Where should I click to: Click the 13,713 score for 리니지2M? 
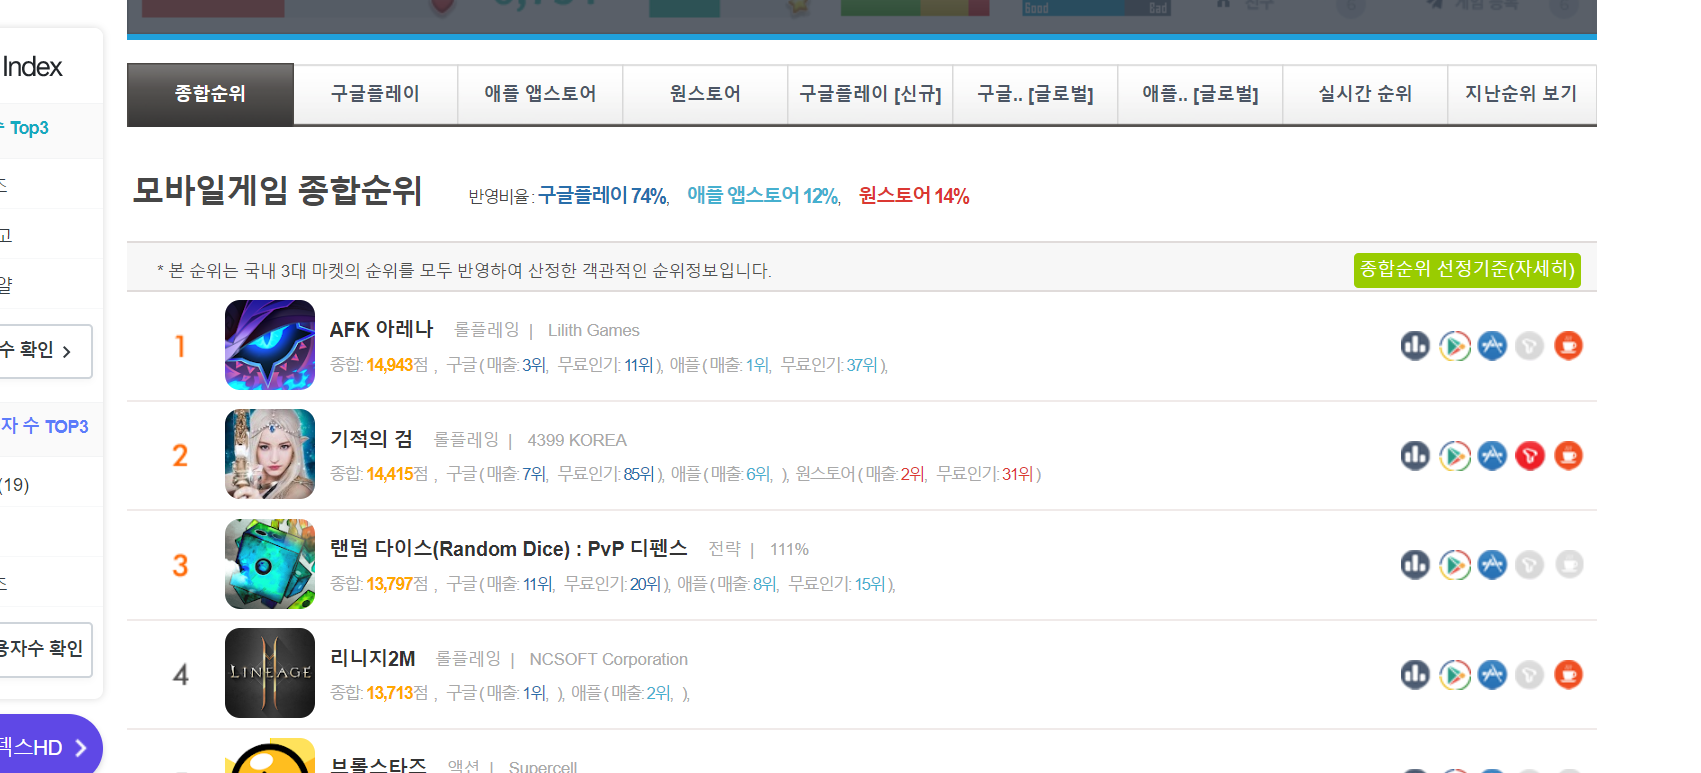(x=389, y=693)
